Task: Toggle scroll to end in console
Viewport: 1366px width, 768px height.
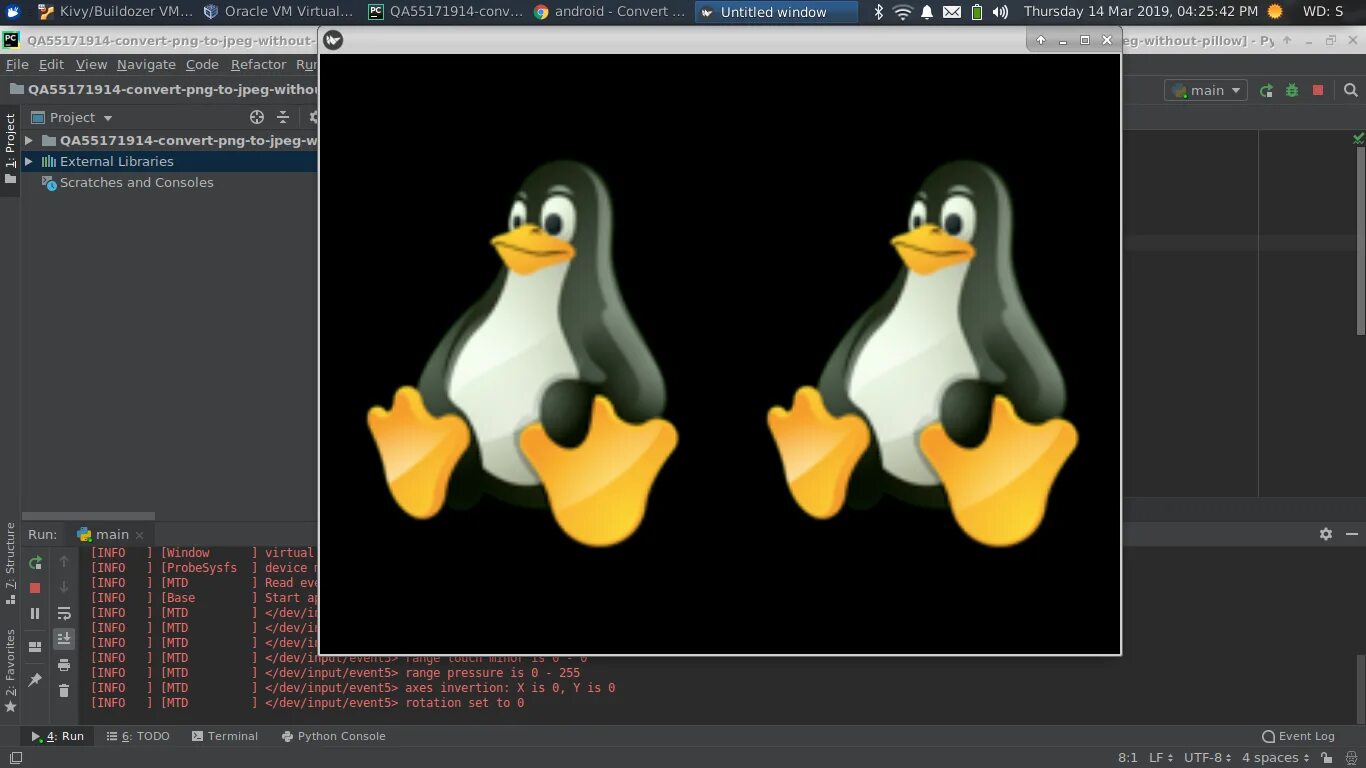Action: coord(64,638)
